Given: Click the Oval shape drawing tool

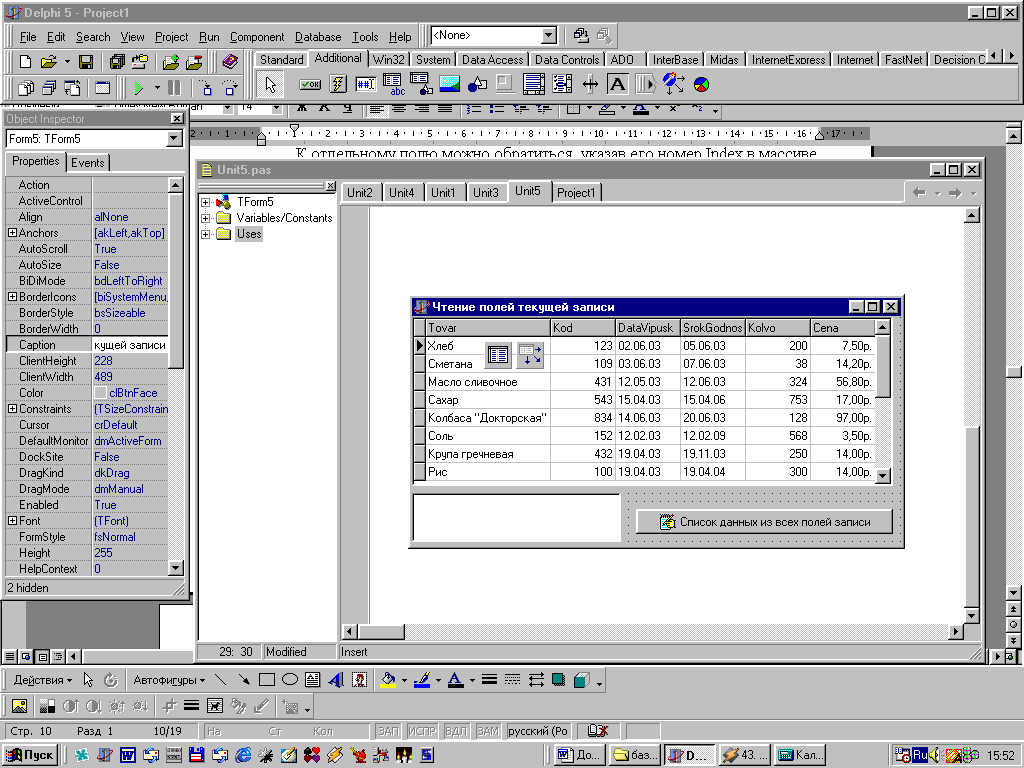Looking at the screenshot, I should click(x=289, y=680).
